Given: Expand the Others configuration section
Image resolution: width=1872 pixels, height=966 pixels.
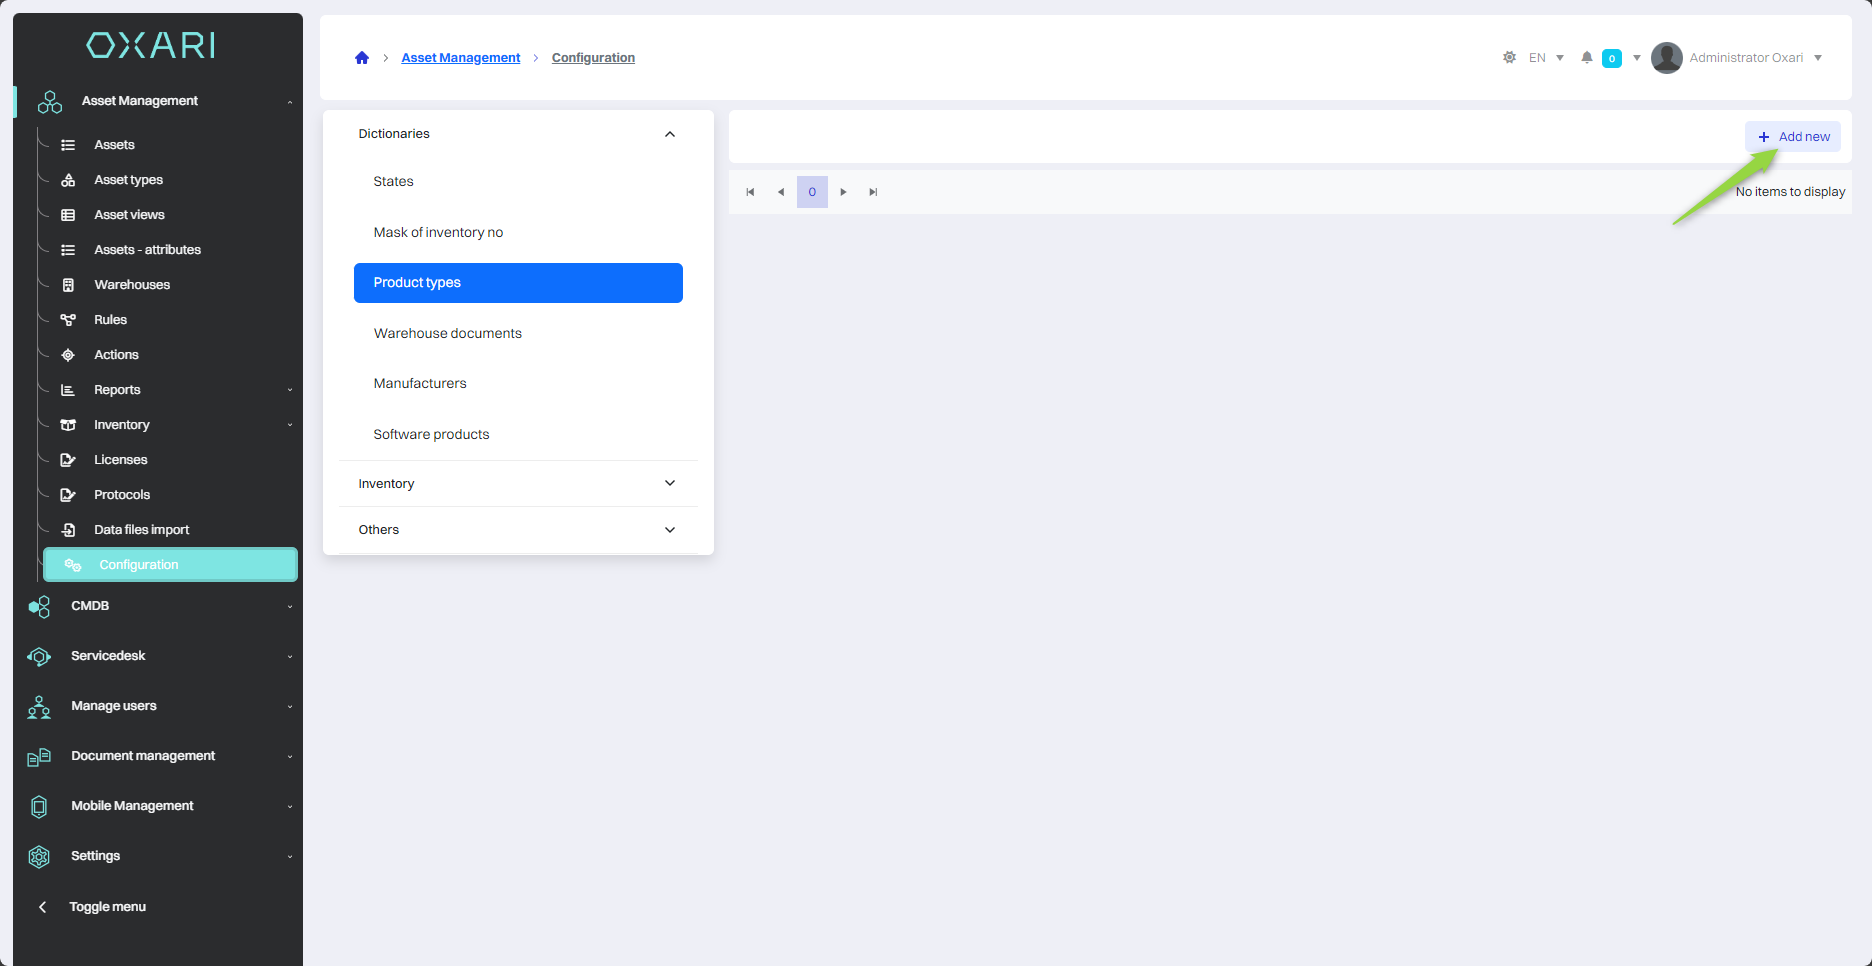Looking at the screenshot, I should click(669, 530).
